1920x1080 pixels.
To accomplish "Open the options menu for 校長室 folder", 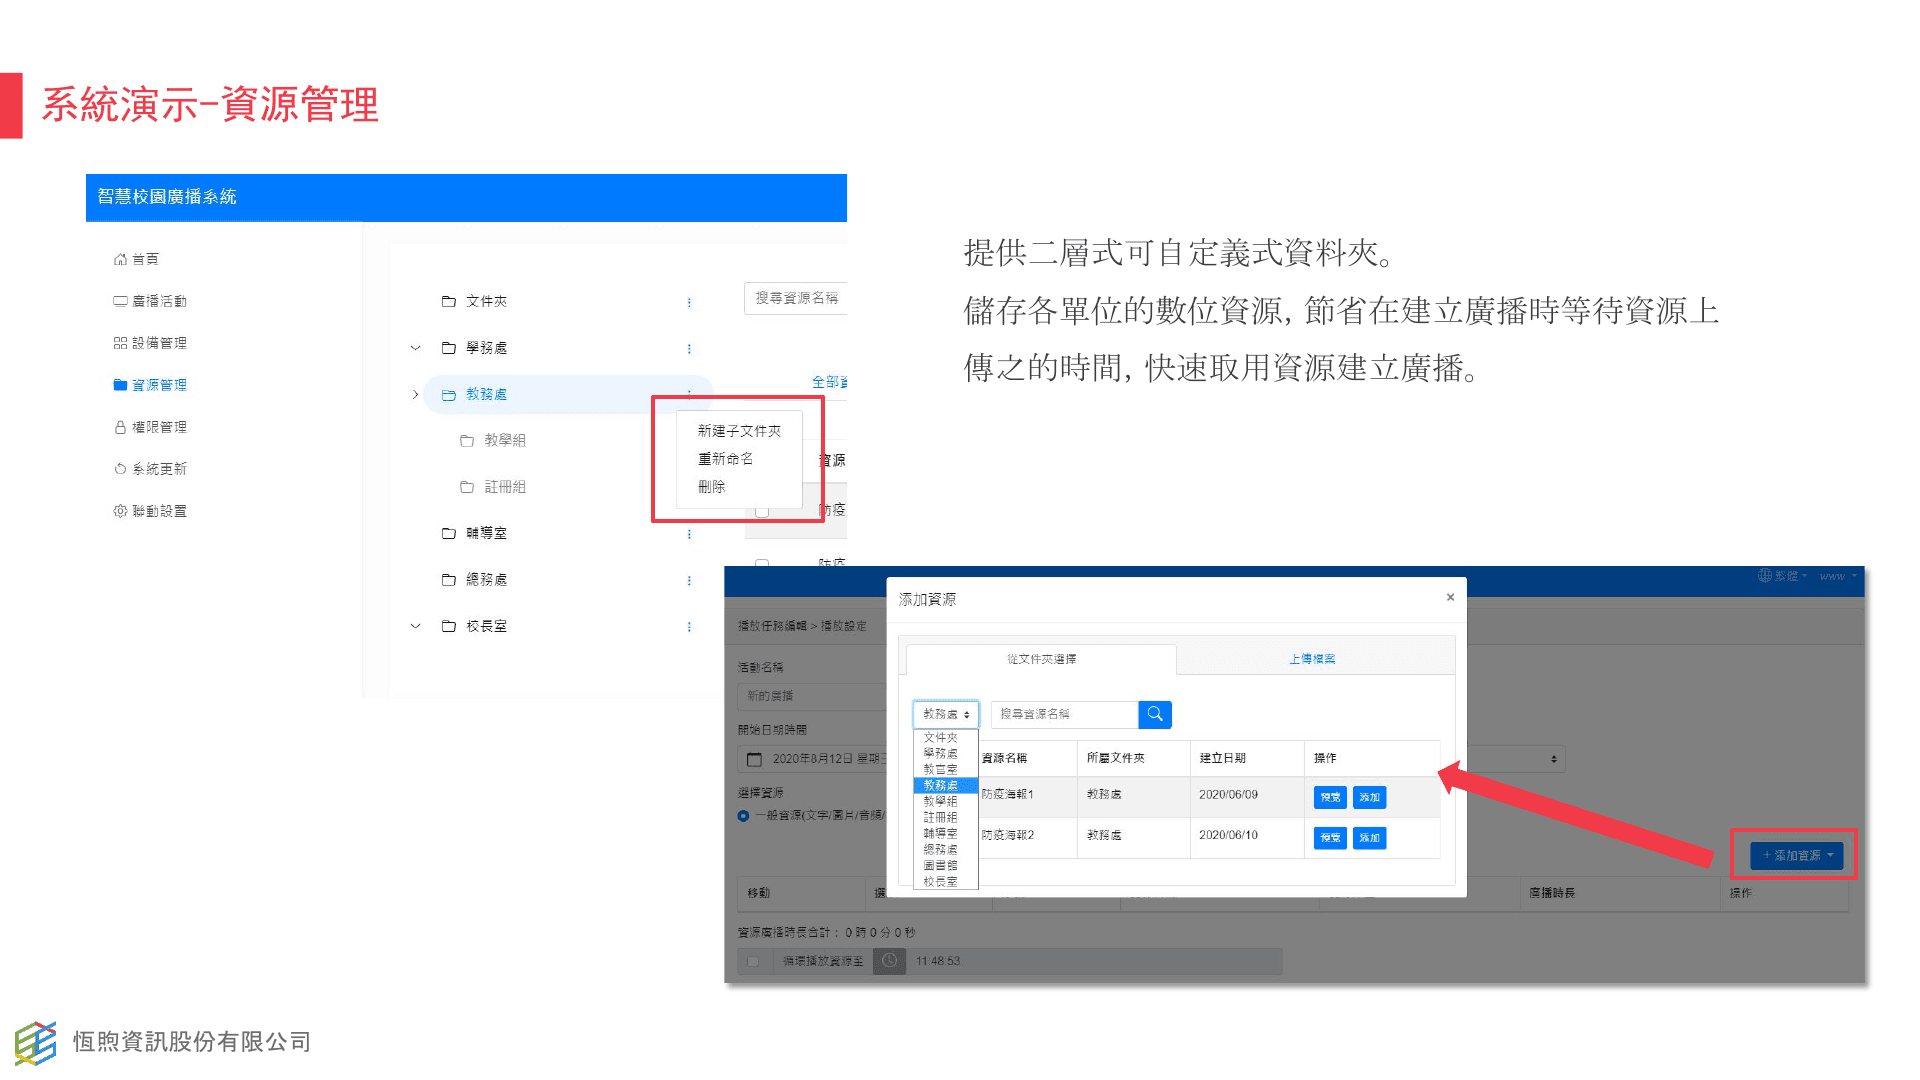I will coord(689,627).
